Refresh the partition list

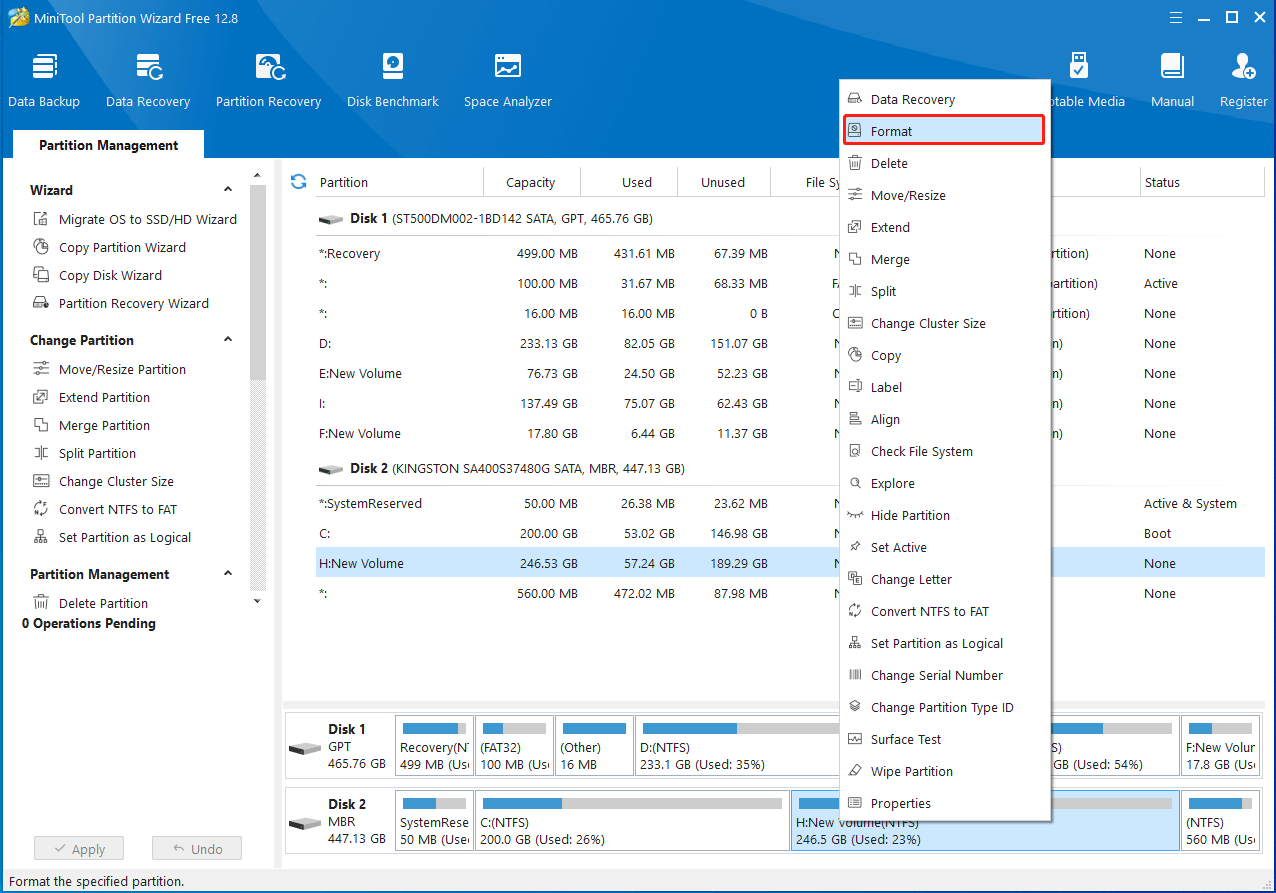click(298, 181)
